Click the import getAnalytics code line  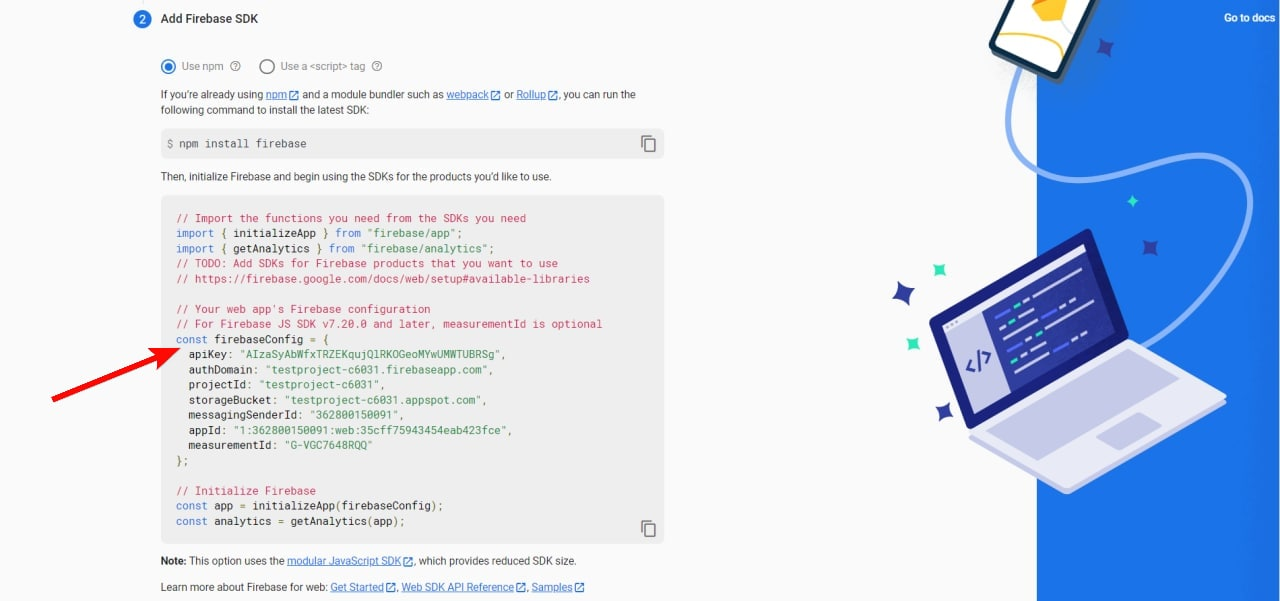335,248
